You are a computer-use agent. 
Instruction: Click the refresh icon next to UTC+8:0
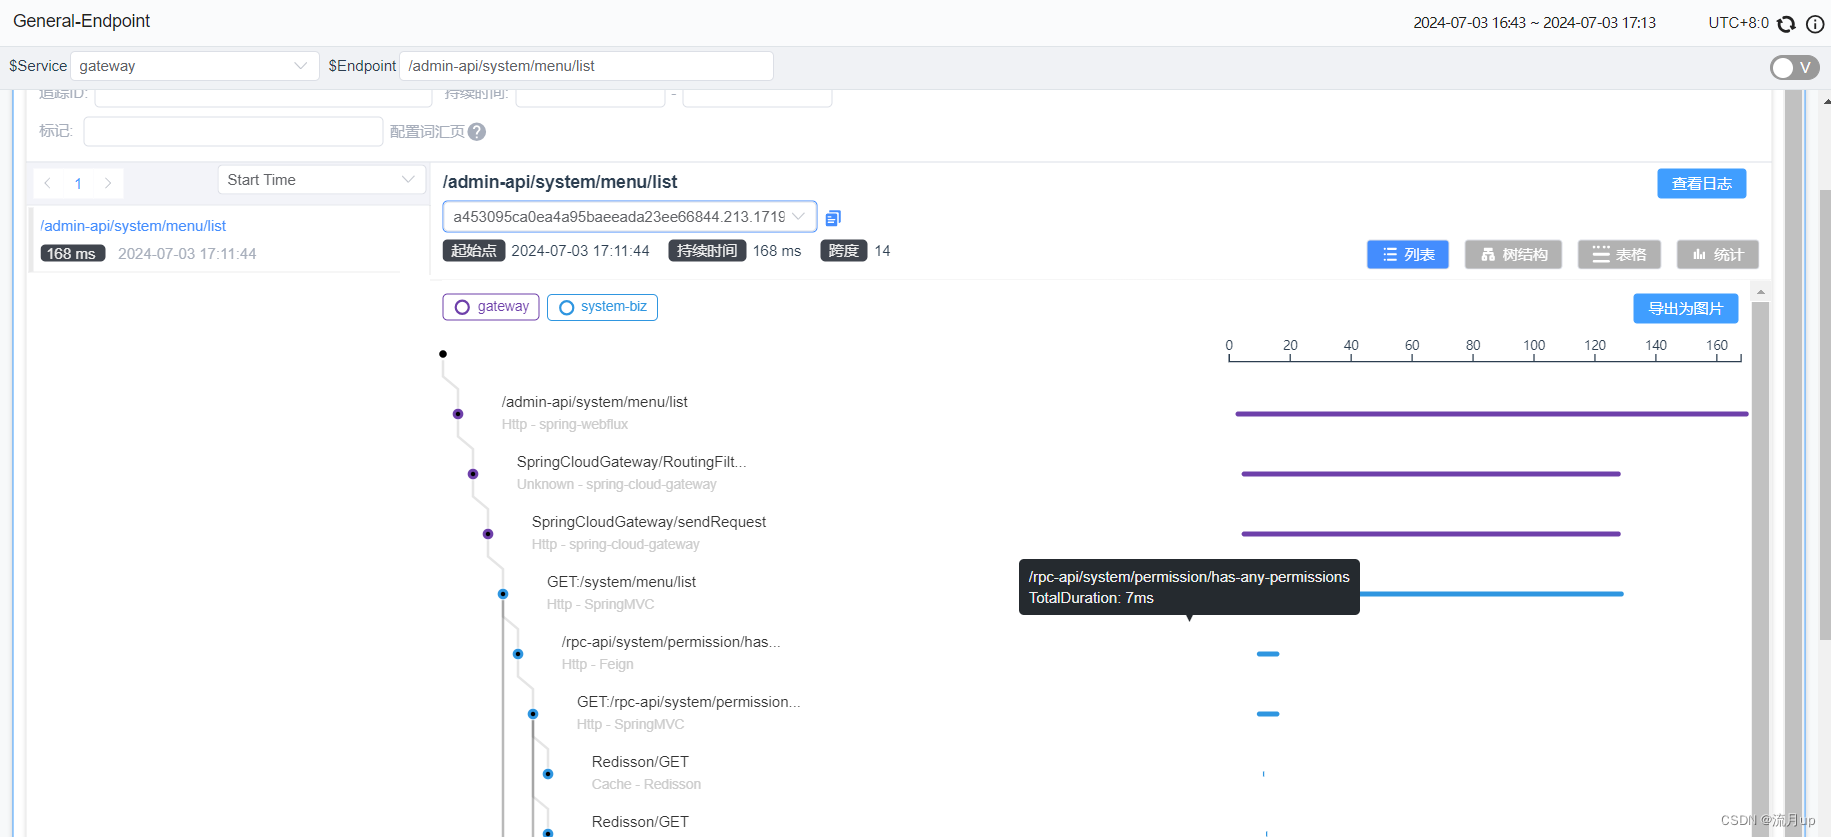point(1786,23)
